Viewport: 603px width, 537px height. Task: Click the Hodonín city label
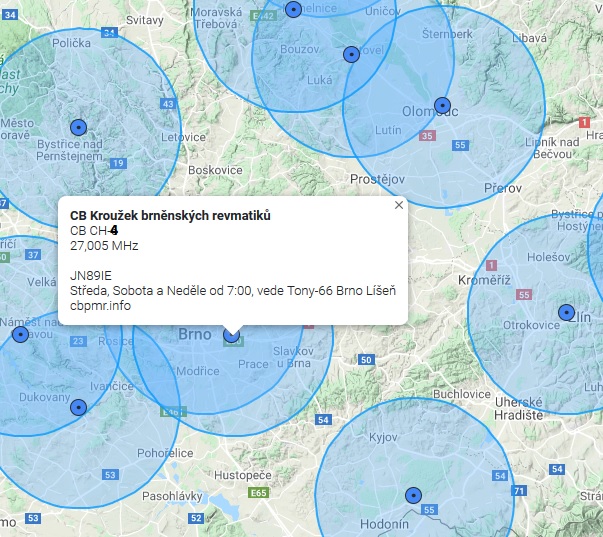(x=384, y=524)
